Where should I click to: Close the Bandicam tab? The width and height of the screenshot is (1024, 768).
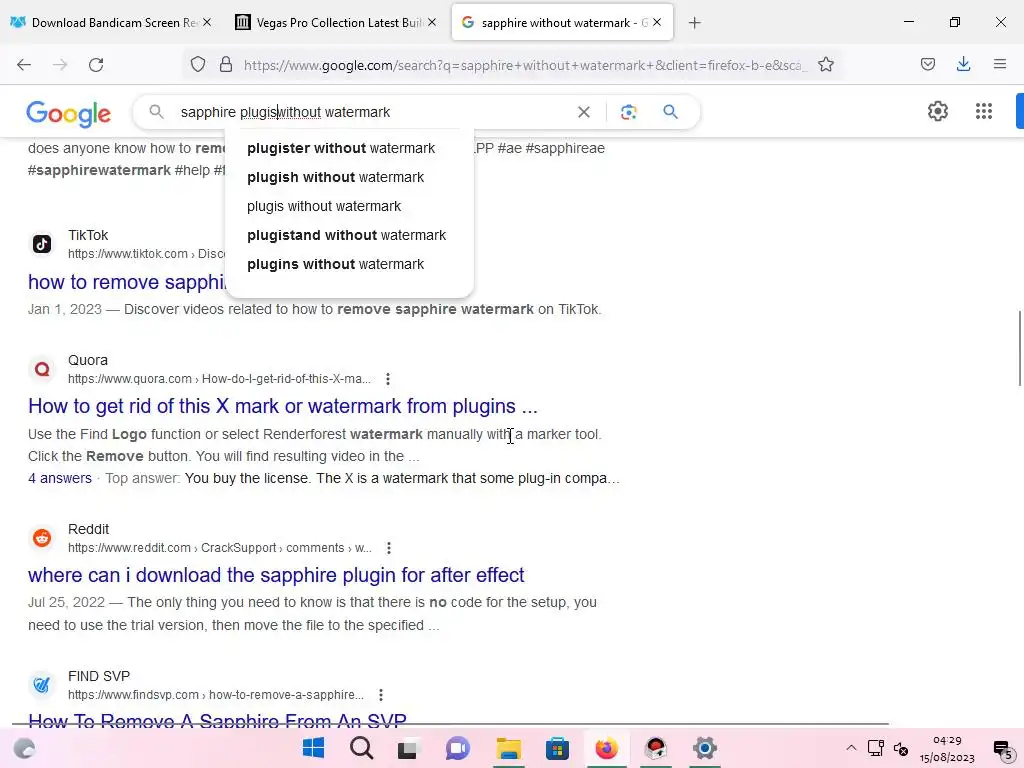click(x=207, y=22)
